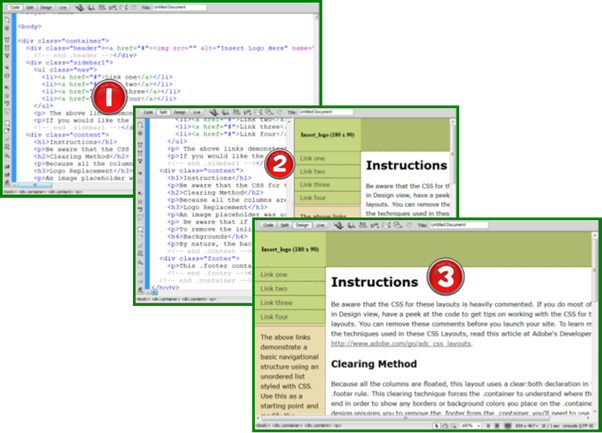This screenshot has height=433, width=602.
Task: Select <div.content> in the Design view tag selector
Action: coord(317,426)
